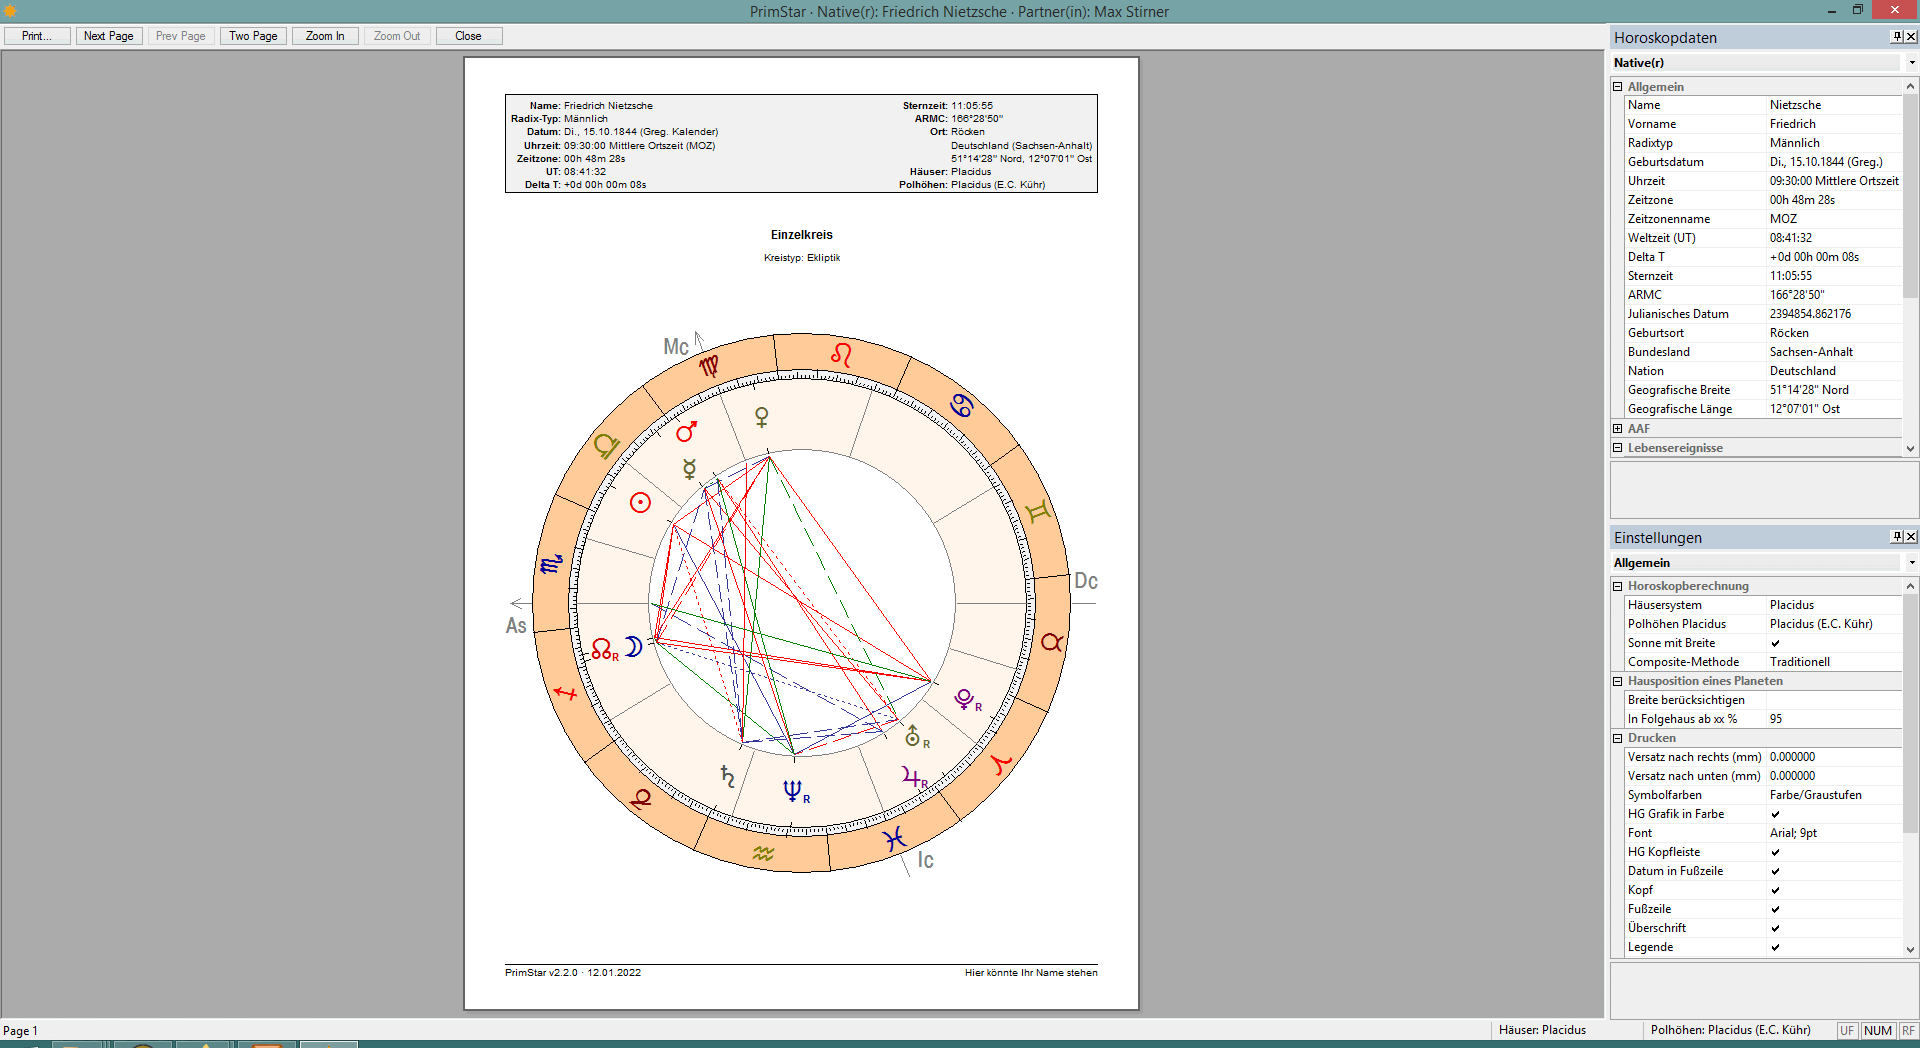This screenshot has height=1048, width=1920.
Task: Click the crescent Moon symbol near the Ascendant
Action: tap(634, 647)
